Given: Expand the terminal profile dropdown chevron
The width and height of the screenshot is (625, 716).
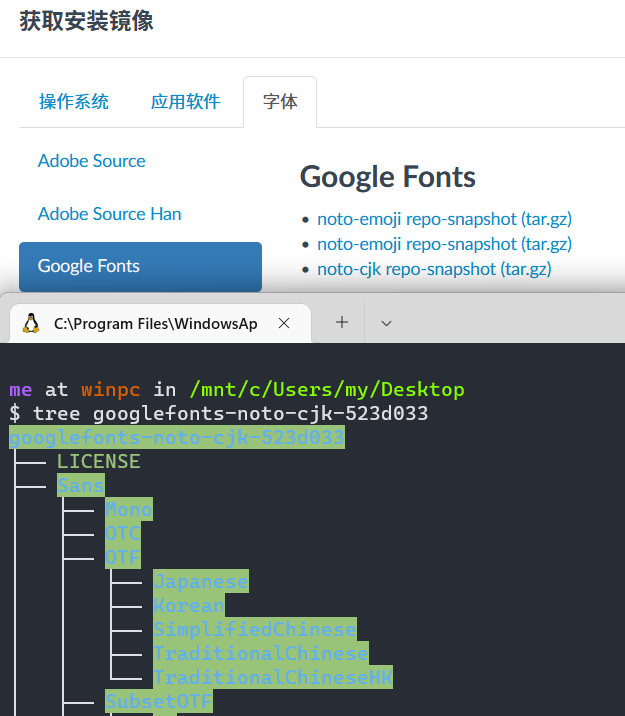Looking at the screenshot, I should (386, 323).
